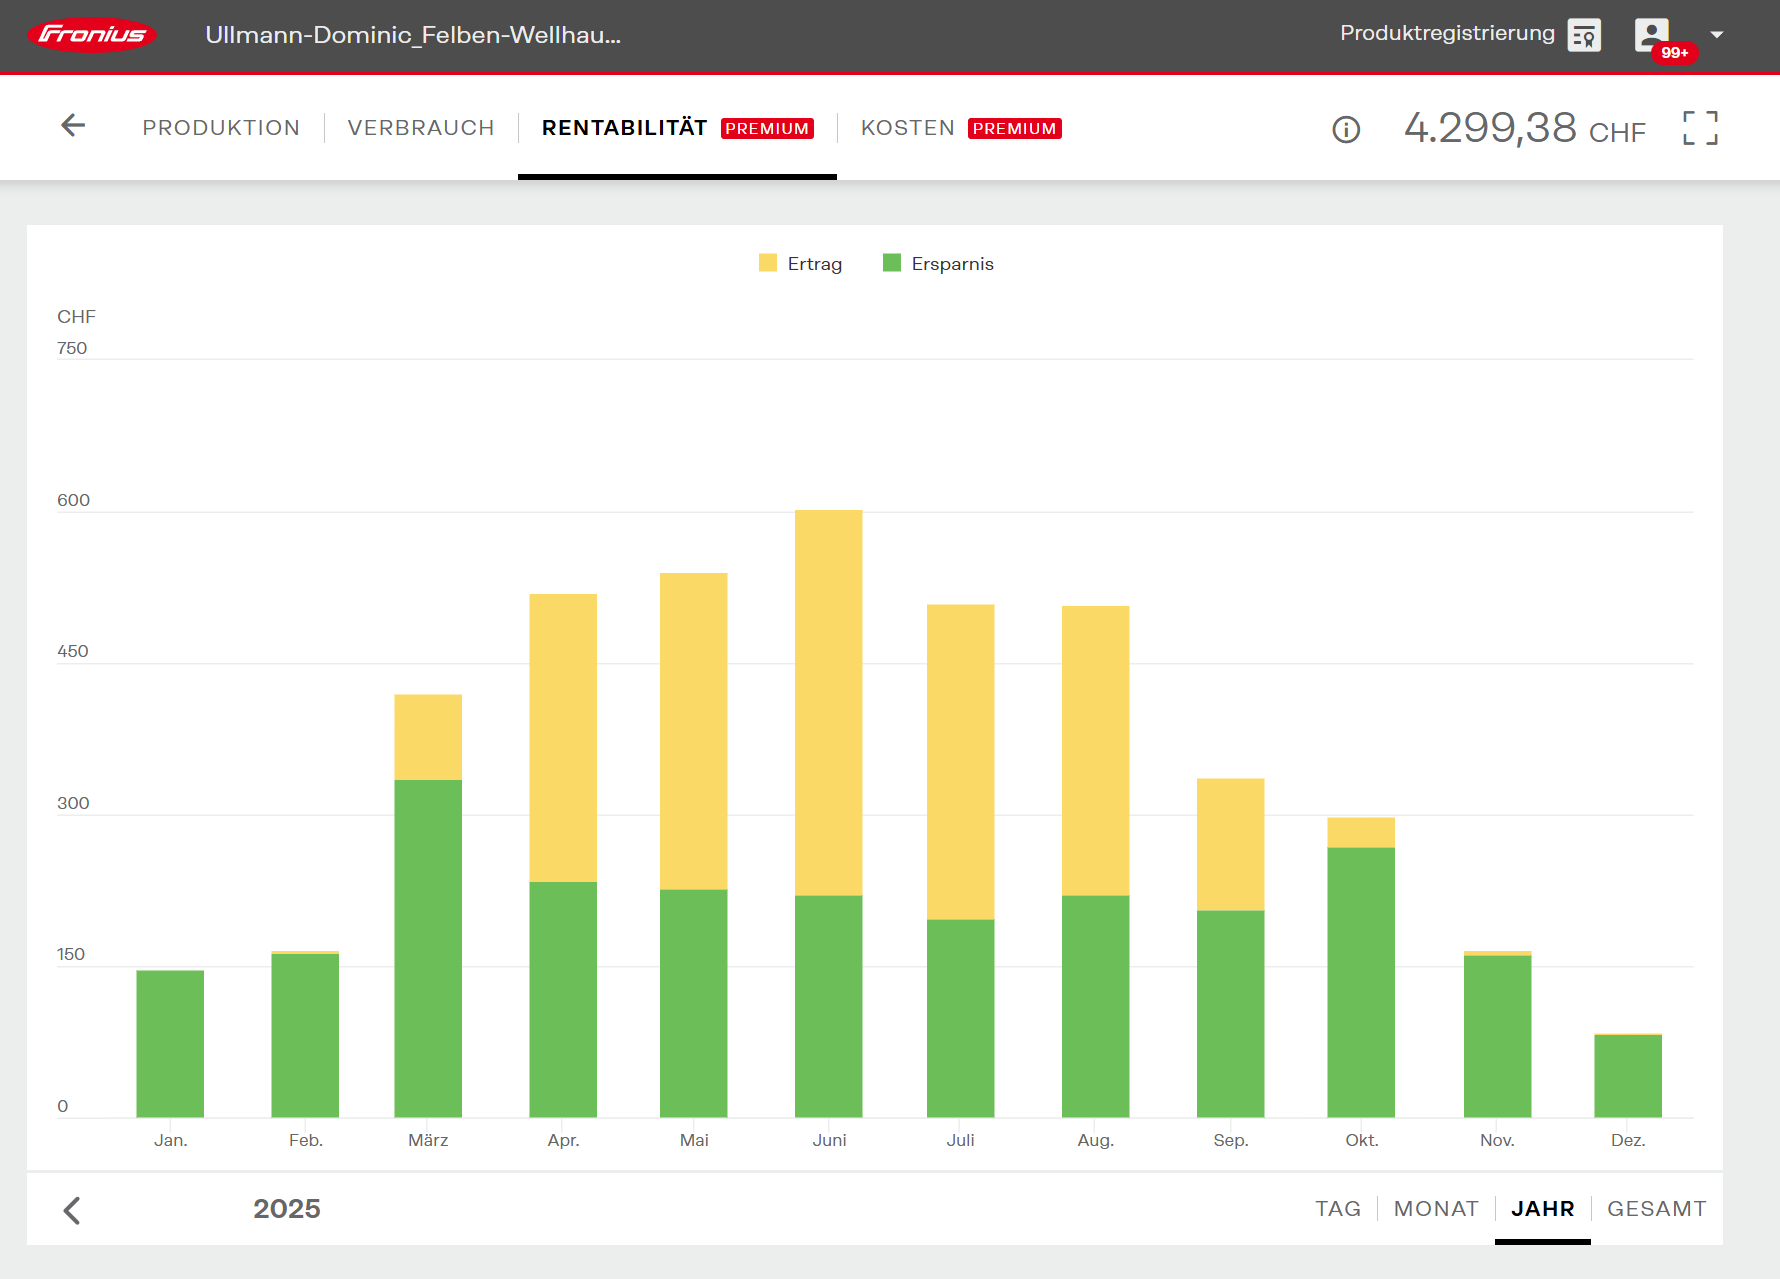1780x1279 pixels.
Task: Click the Produktregistrierung link text
Action: [x=1447, y=33]
